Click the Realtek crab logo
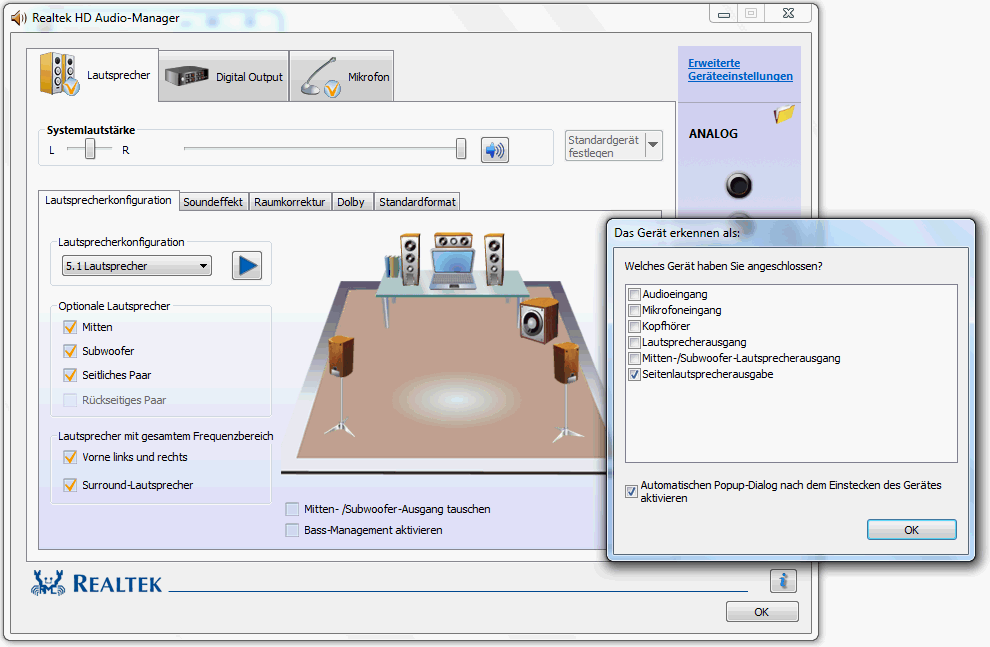 pos(48,583)
